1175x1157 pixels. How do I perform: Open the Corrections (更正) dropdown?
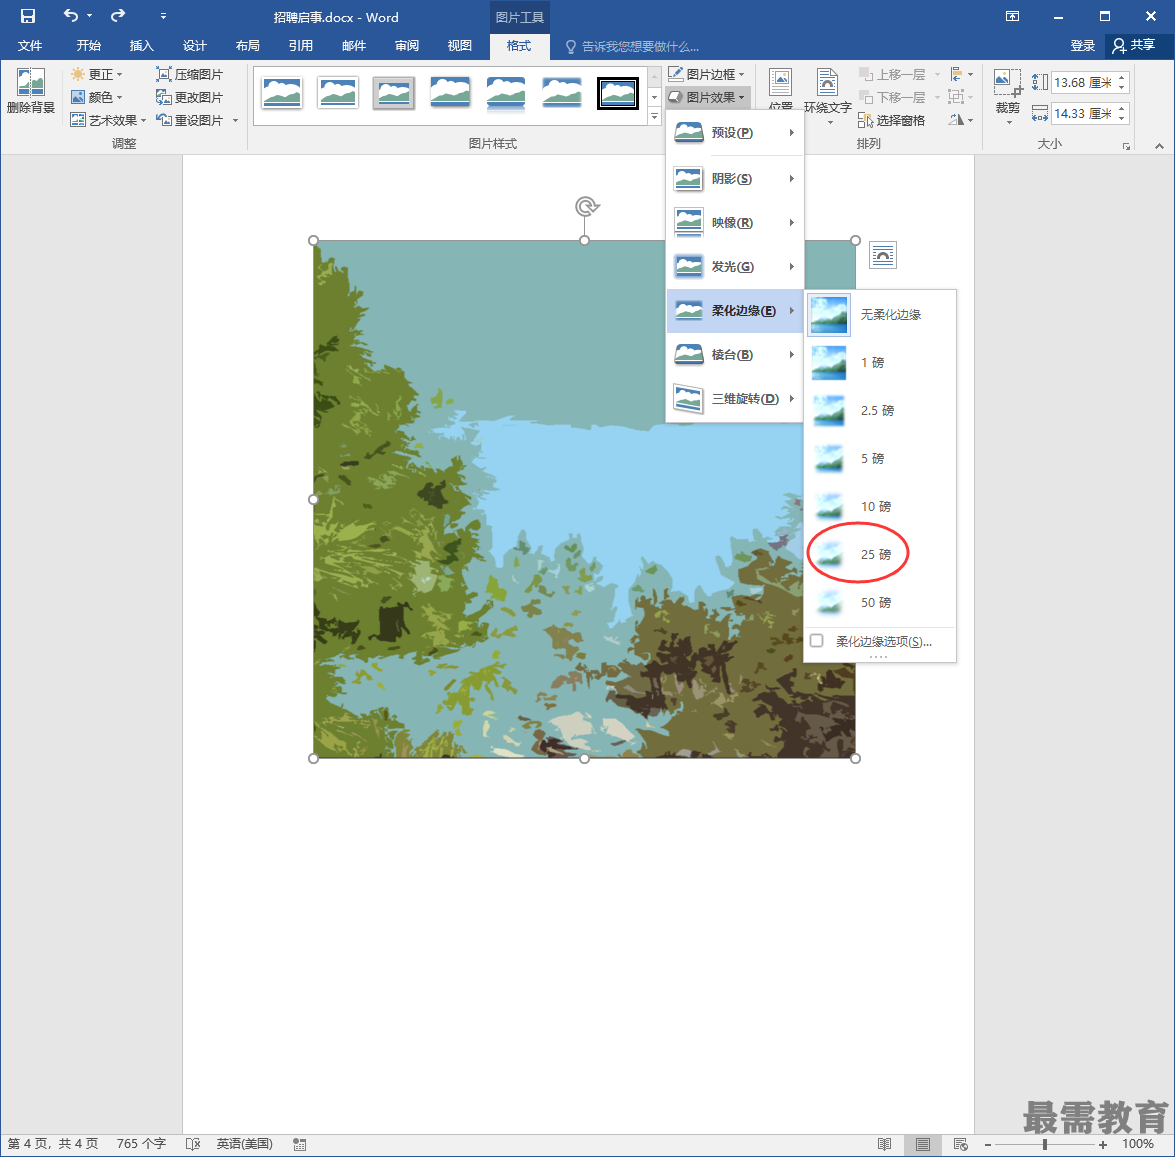(97, 74)
